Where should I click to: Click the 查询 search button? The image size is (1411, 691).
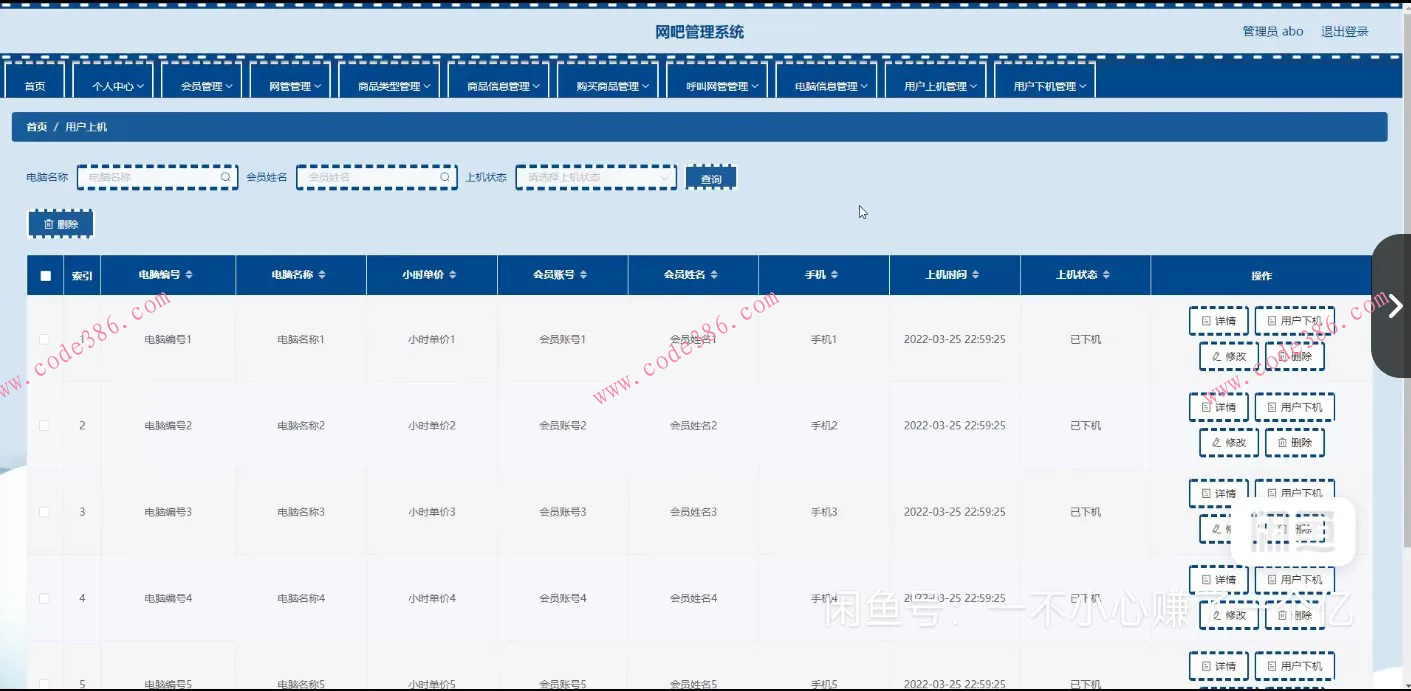point(711,178)
